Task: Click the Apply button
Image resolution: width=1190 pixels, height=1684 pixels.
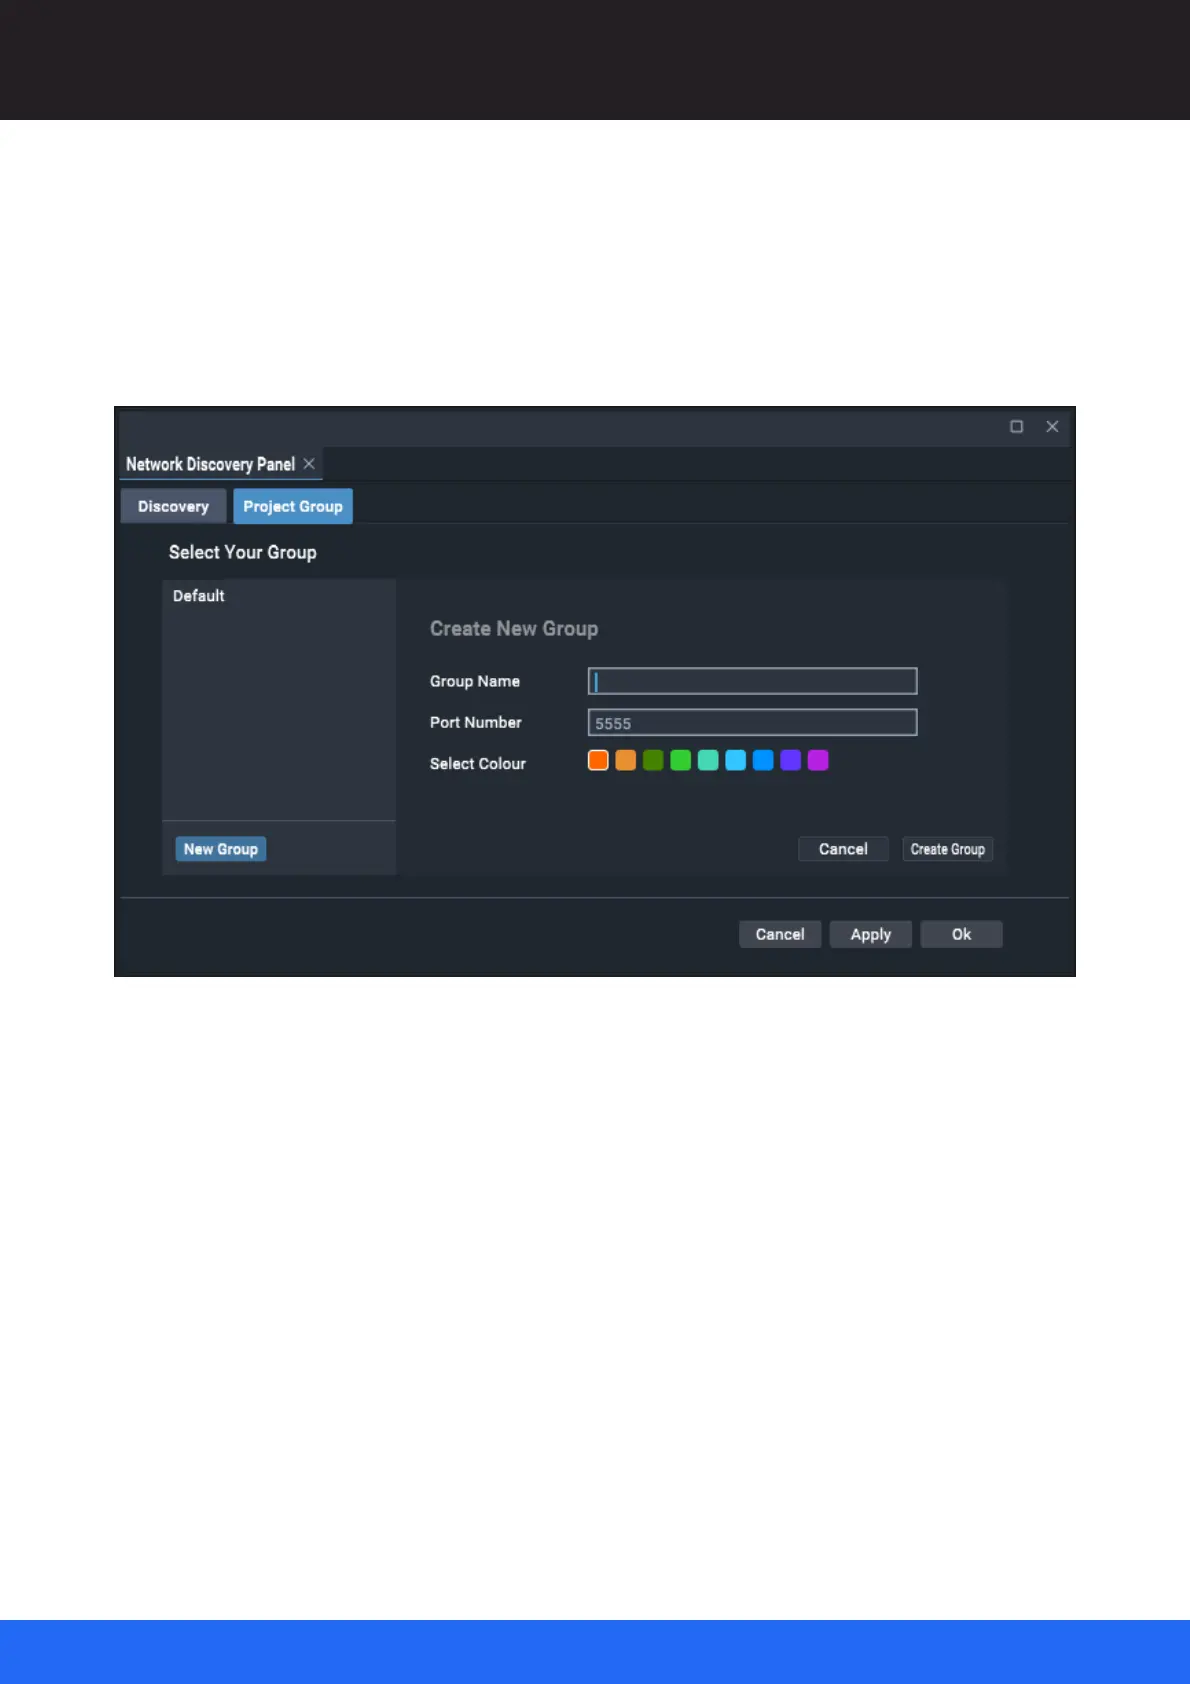Action: pos(871,934)
